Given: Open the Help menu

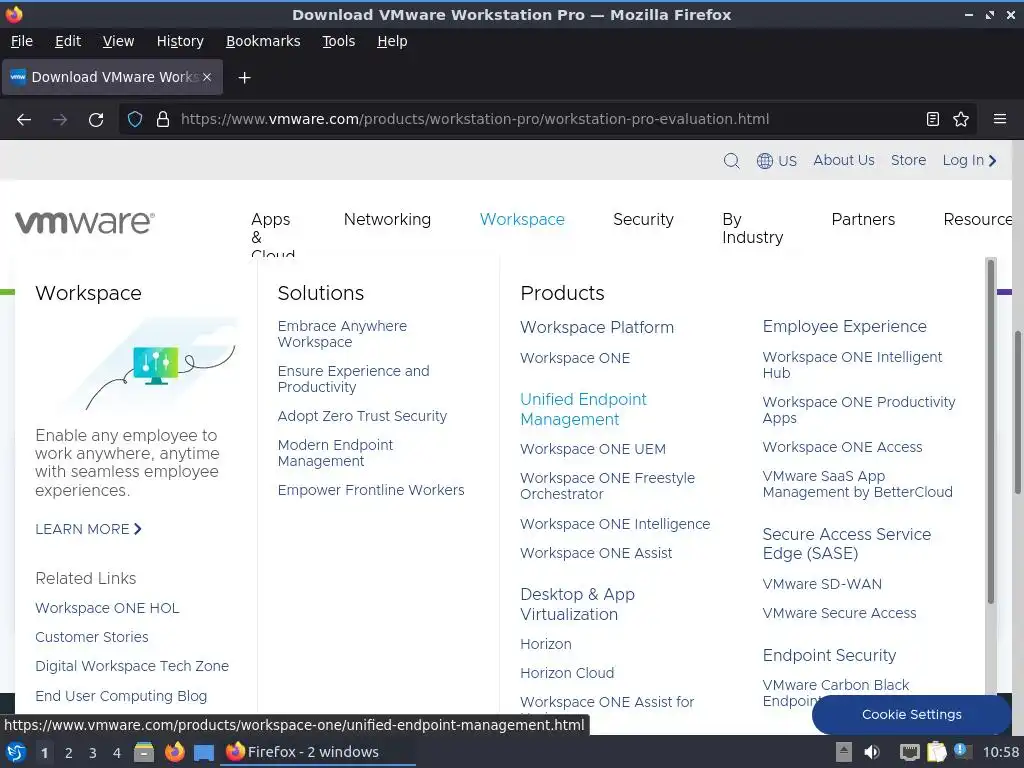Looking at the screenshot, I should (x=392, y=41).
